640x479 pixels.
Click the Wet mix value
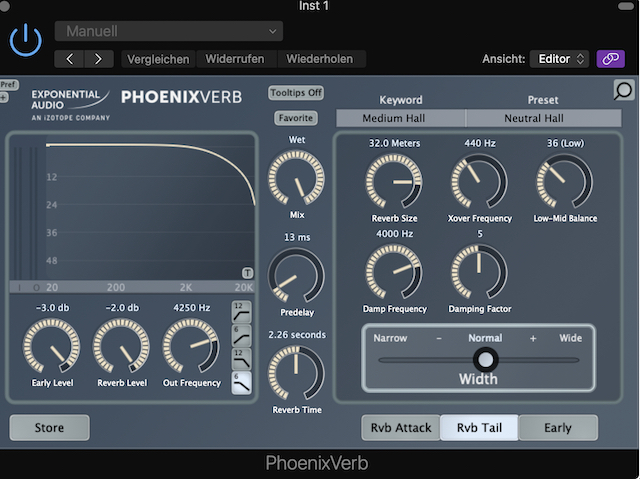(x=297, y=140)
